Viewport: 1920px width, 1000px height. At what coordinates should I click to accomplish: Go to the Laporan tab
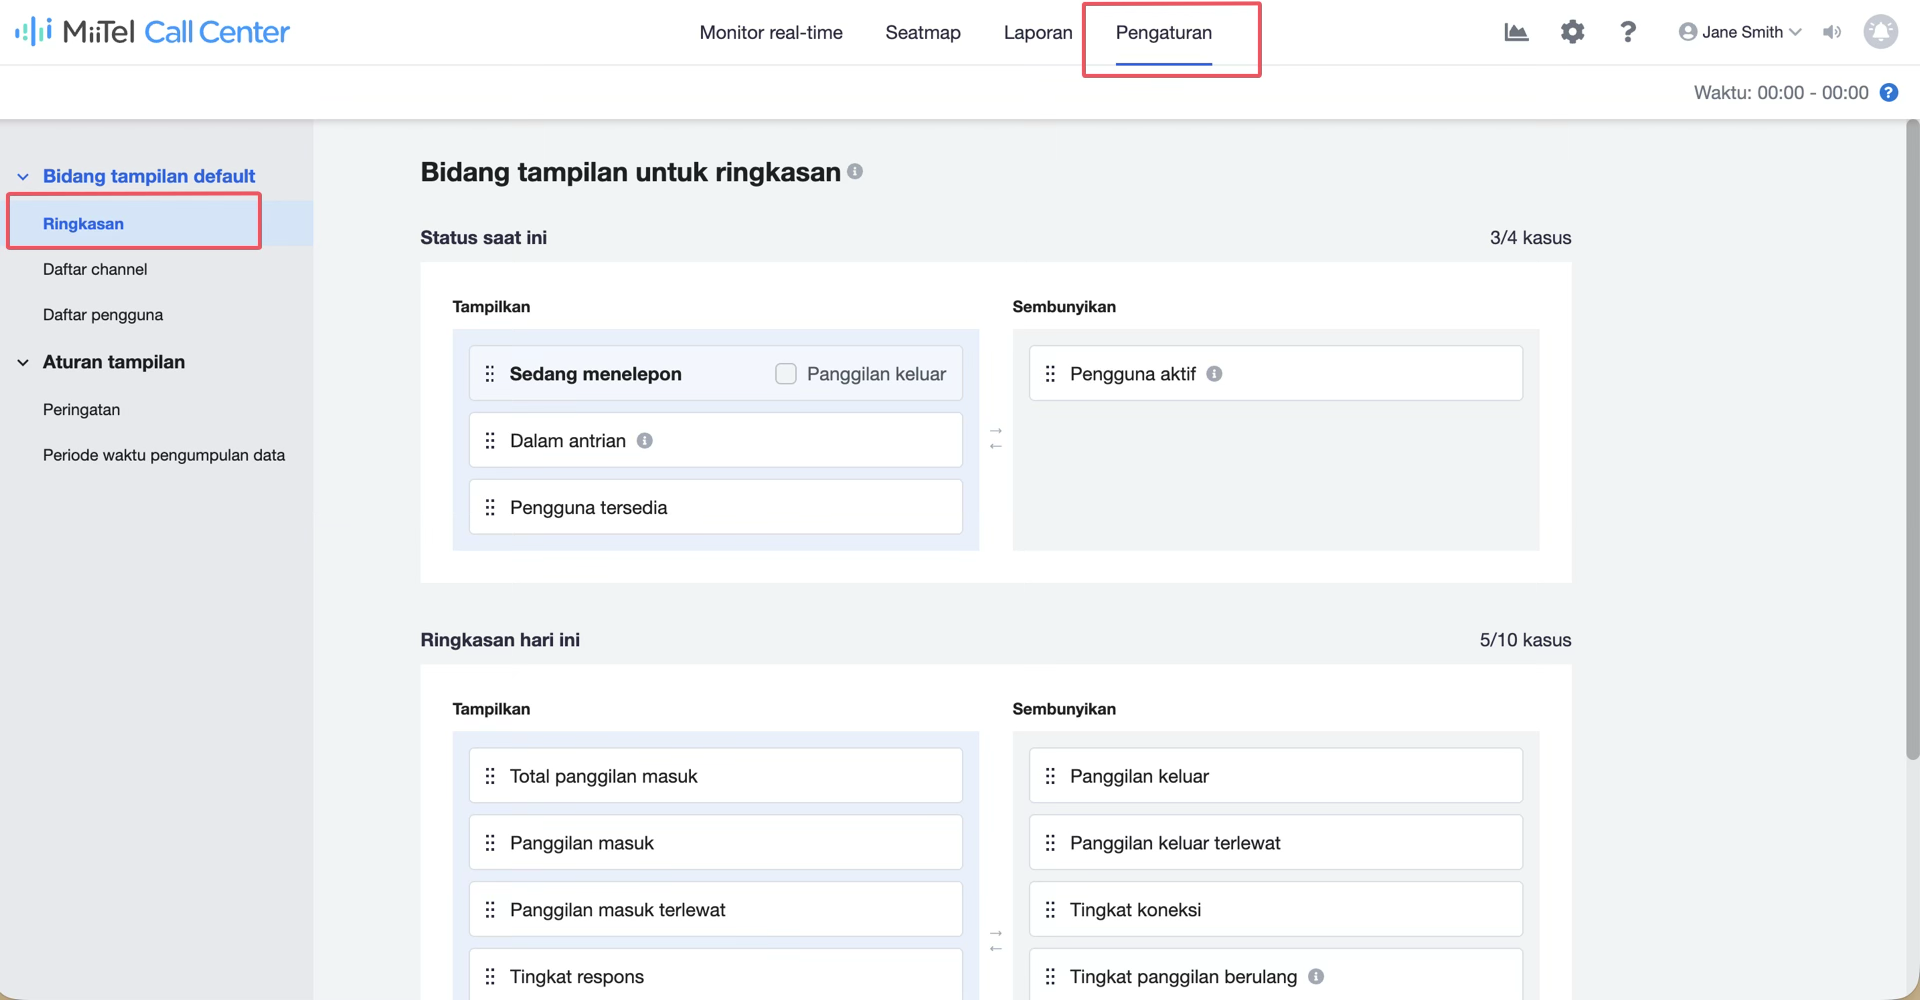pyautogui.click(x=1038, y=33)
